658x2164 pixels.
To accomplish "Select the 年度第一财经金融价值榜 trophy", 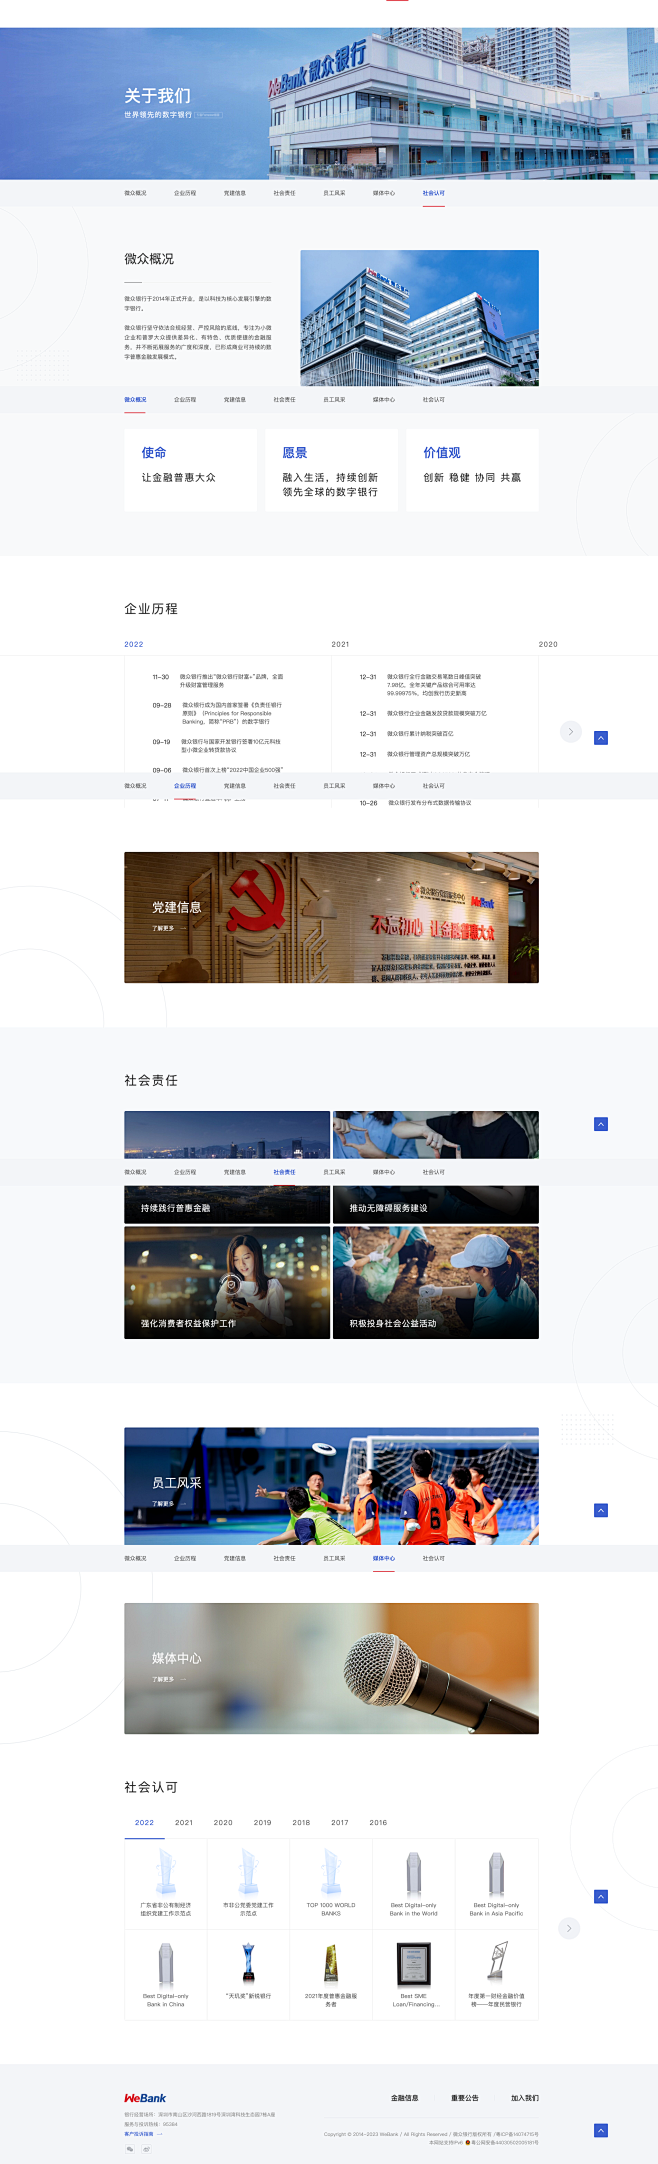I will (497, 1974).
